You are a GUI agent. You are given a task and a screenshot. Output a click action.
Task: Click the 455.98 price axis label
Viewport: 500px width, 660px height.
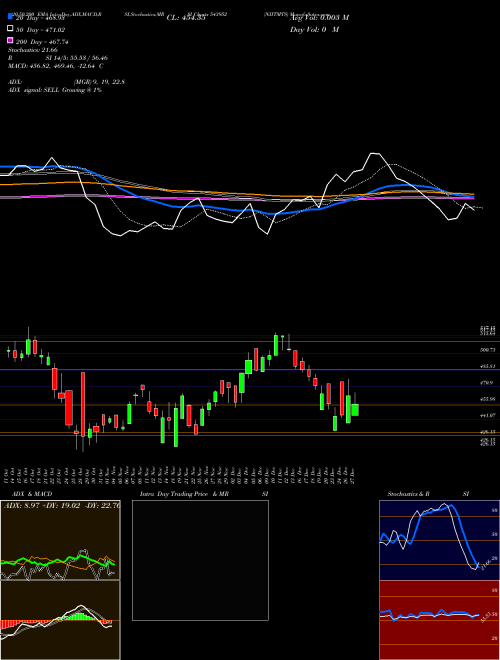click(x=488, y=399)
